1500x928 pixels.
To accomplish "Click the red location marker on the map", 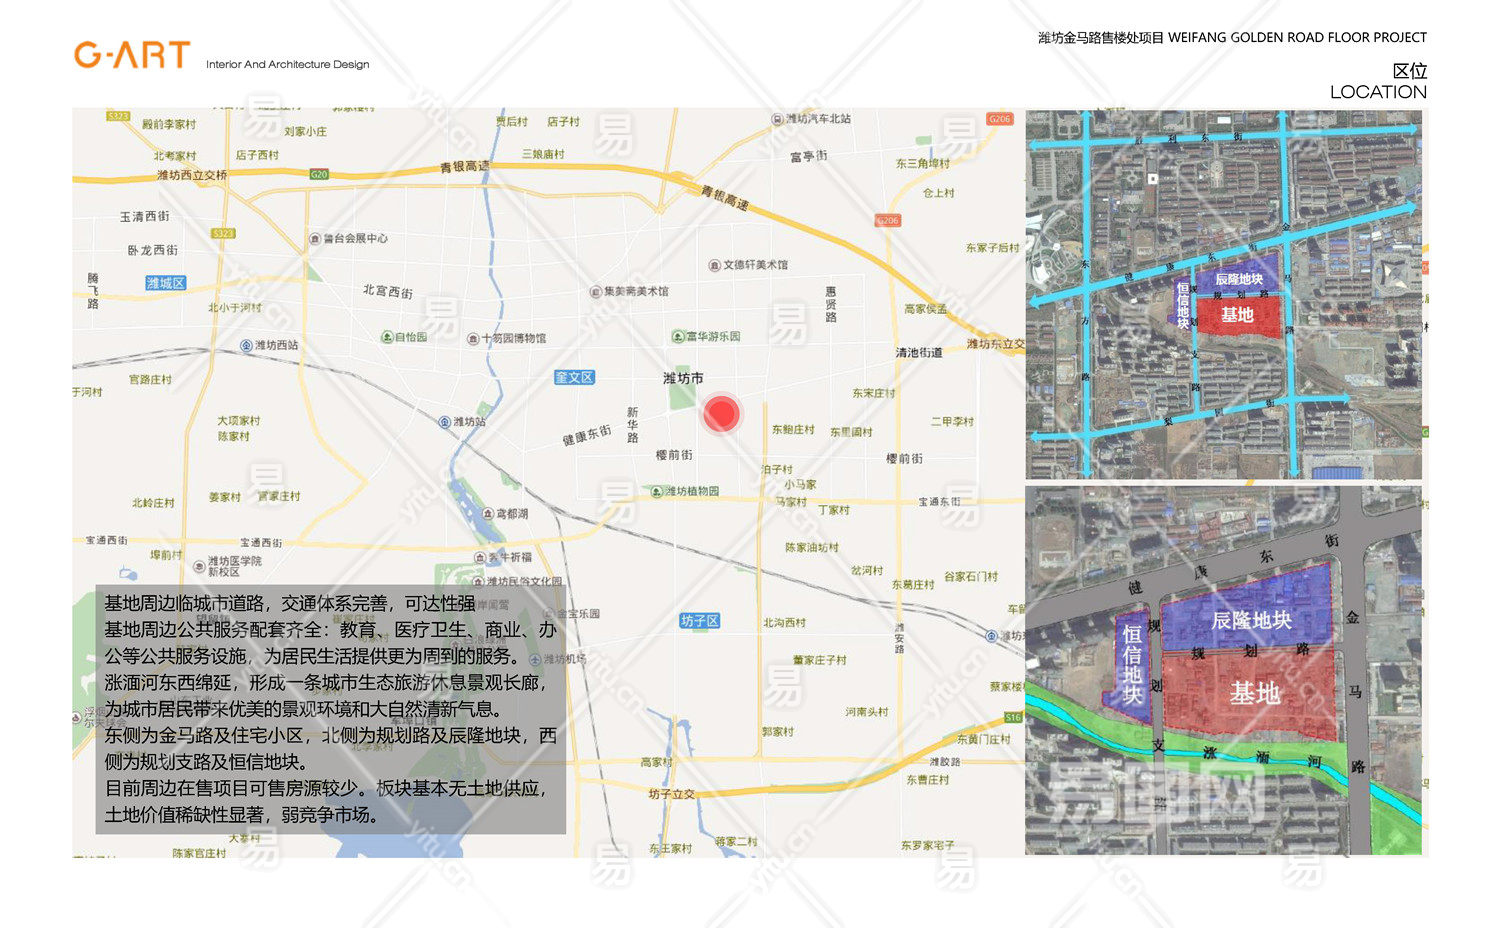I will click(720, 413).
